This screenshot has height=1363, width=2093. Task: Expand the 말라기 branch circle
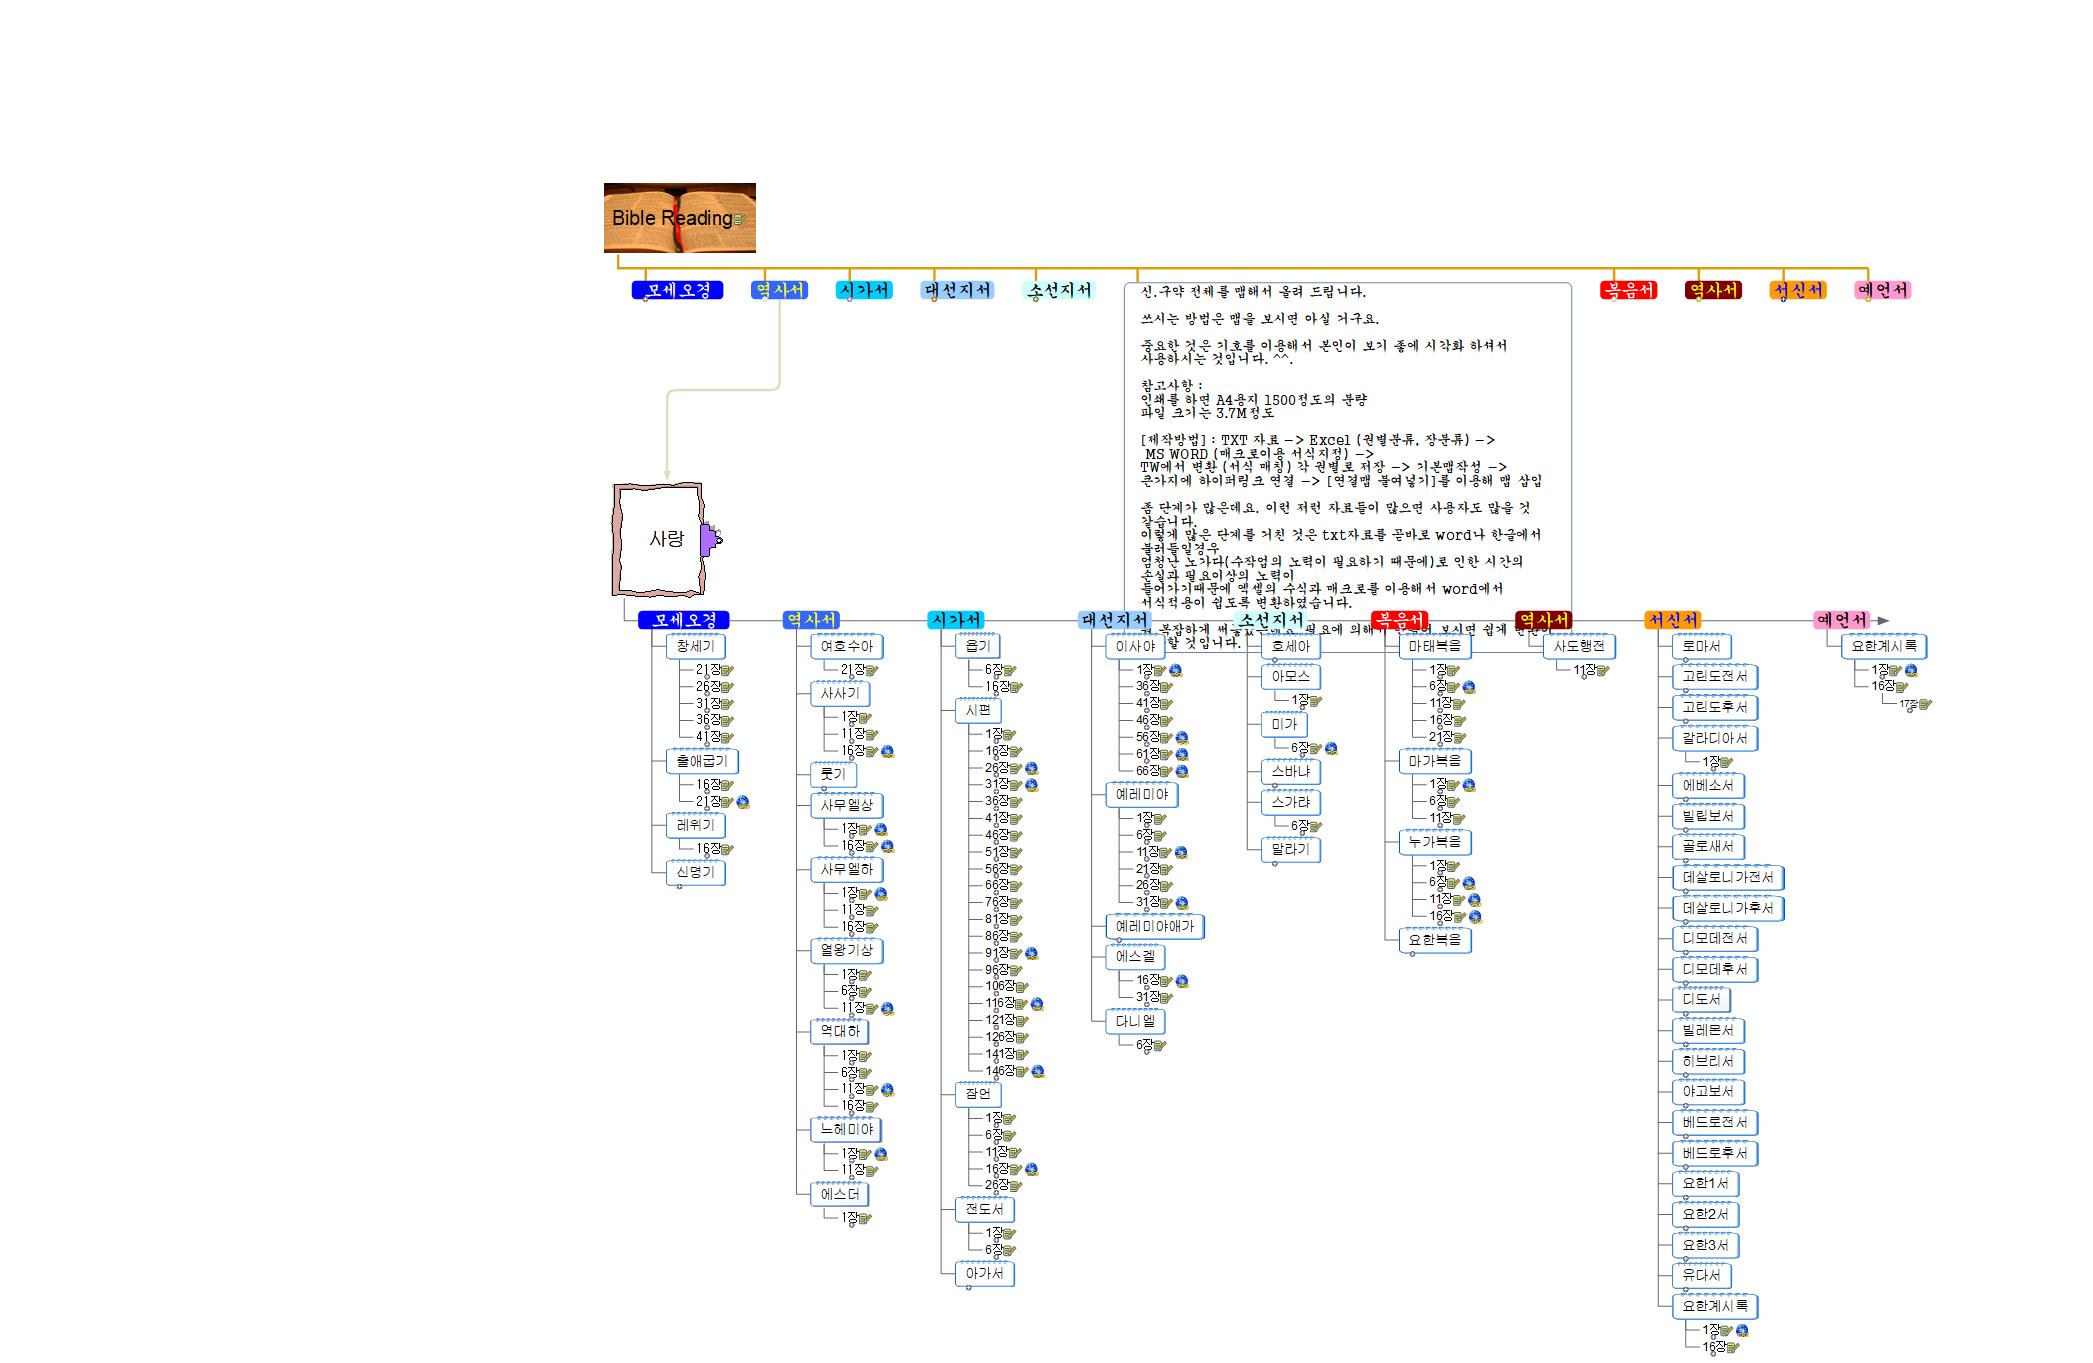coord(1275,864)
